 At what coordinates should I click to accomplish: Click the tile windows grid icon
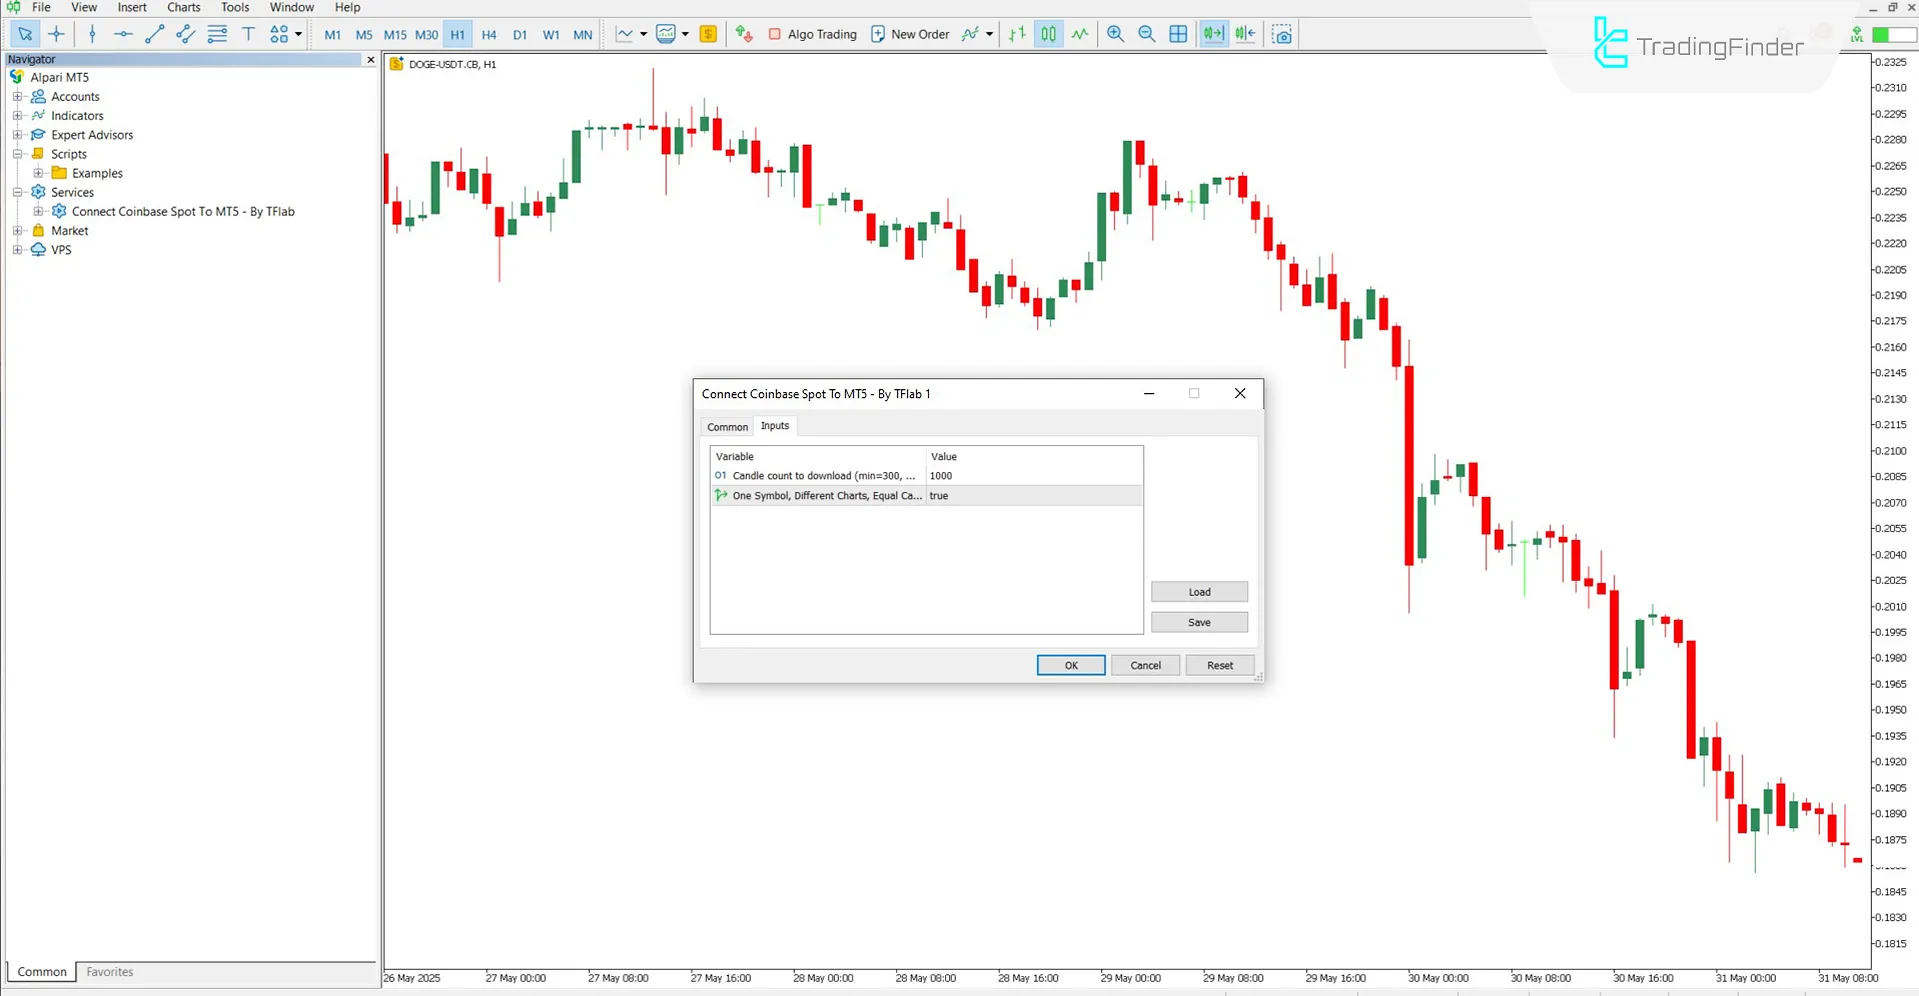[x=1178, y=34]
